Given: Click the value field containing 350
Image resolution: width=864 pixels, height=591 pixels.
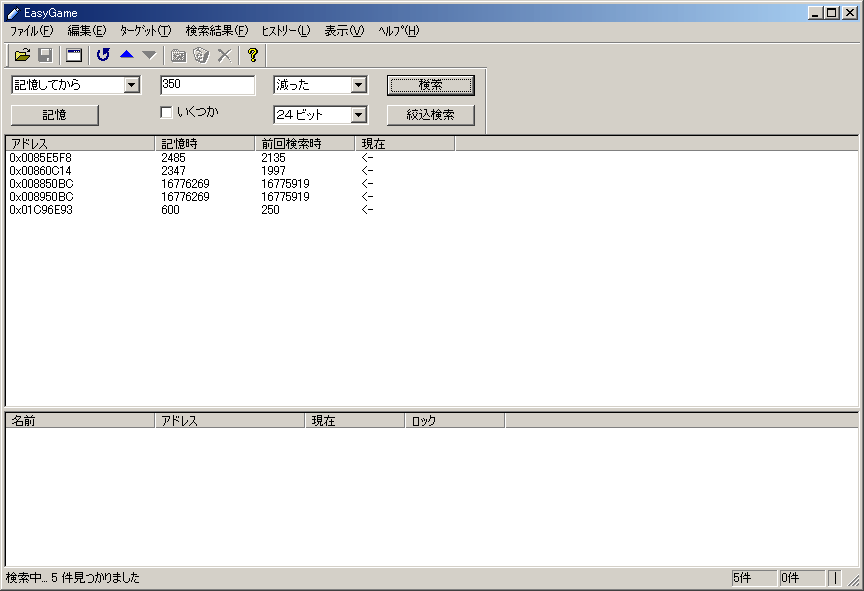Looking at the screenshot, I should point(207,85).
